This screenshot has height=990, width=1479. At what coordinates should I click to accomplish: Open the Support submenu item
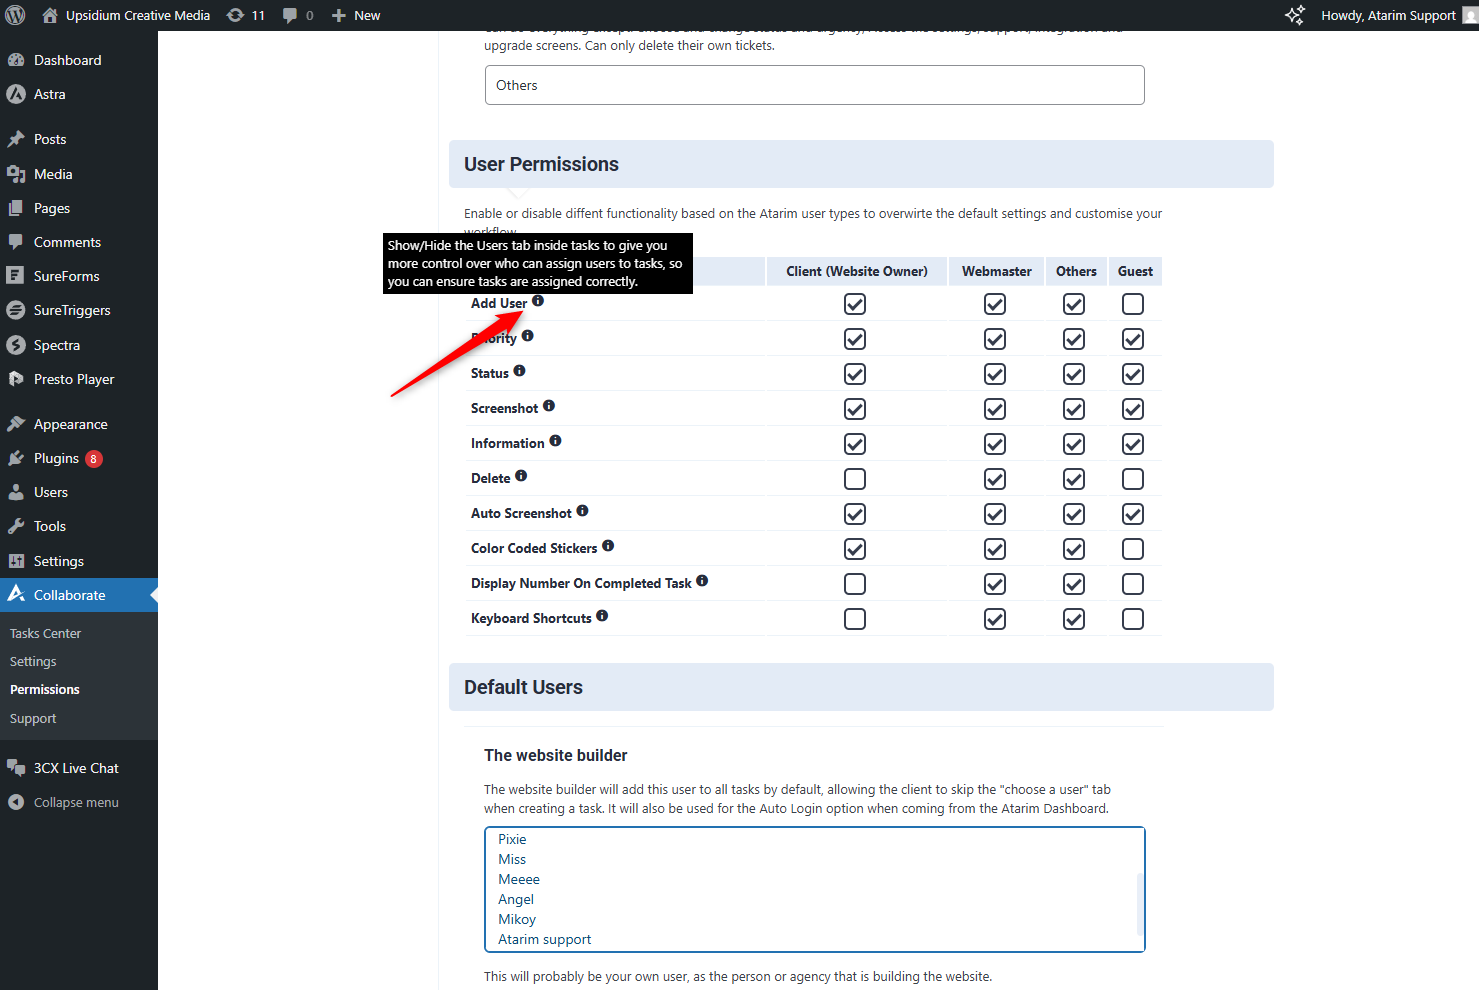pos(33,718)
